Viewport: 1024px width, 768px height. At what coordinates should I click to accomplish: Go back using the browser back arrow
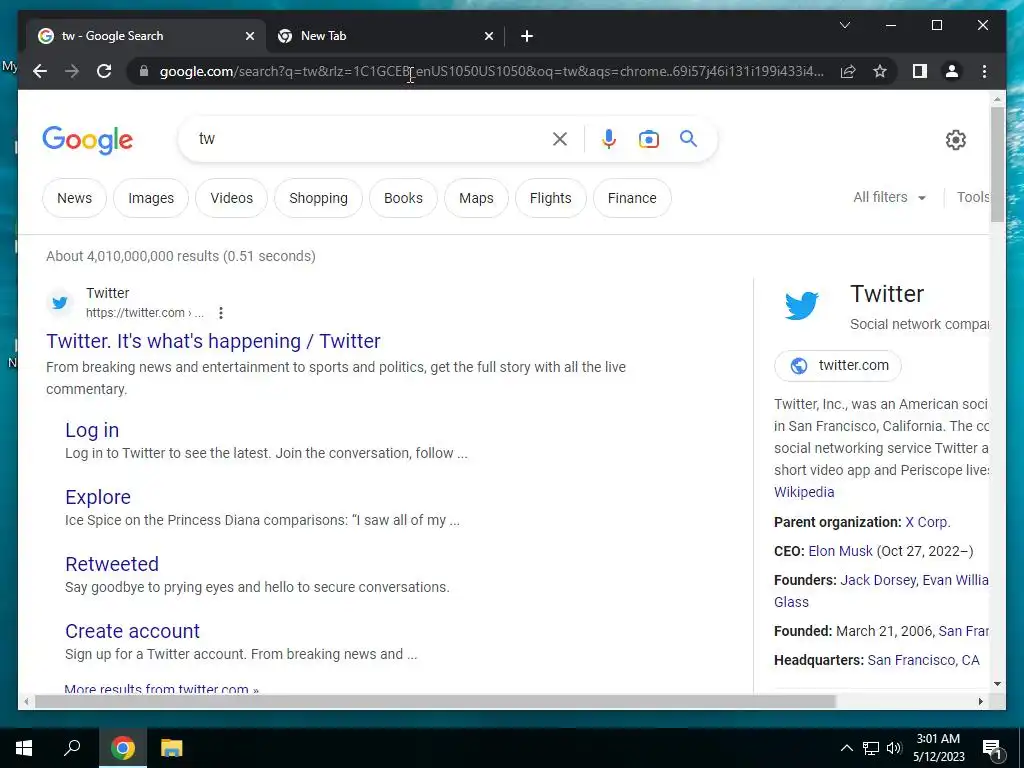coord(40,71)
